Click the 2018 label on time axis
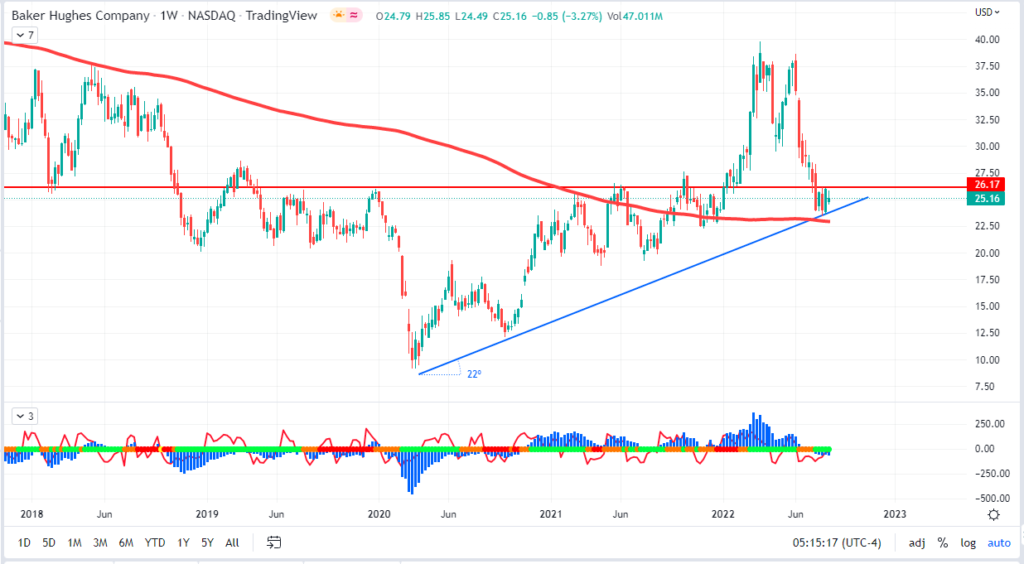1024x564 pixels. tap(31, 514)
